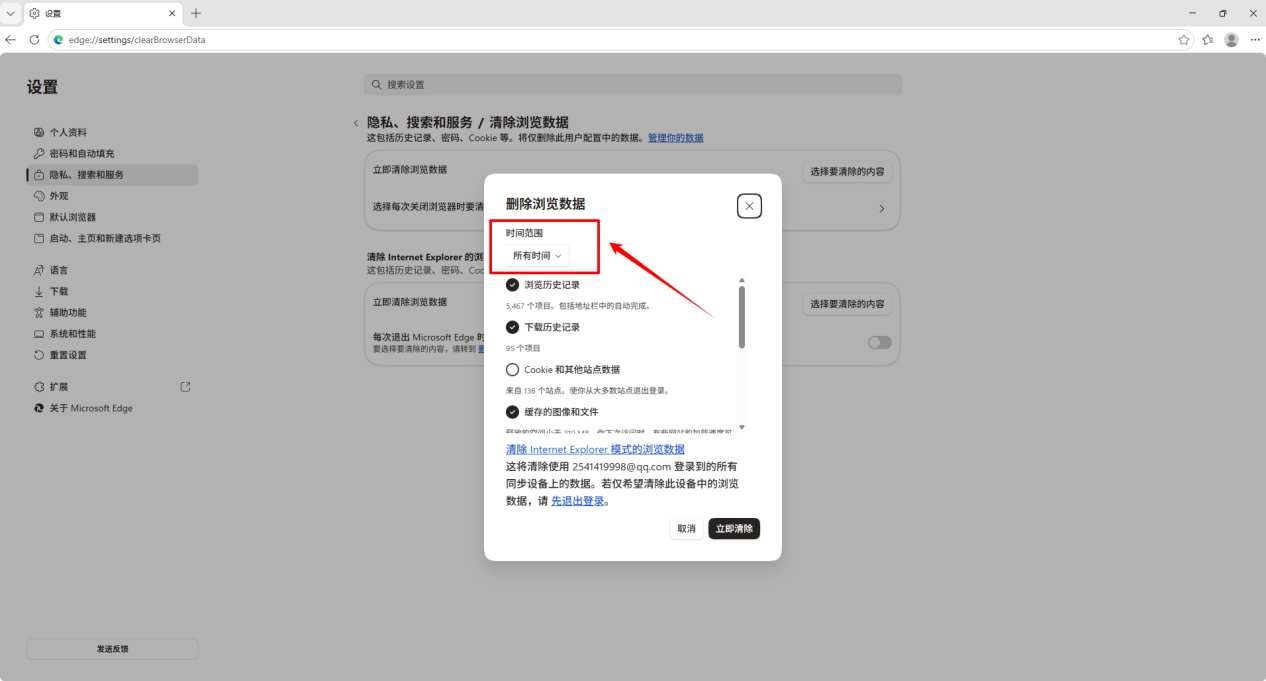Image resolution: width=1266 pixels, height=681 pixels.
Task: Open the 所有时间 time range dropdown
Action: [537, 256]
